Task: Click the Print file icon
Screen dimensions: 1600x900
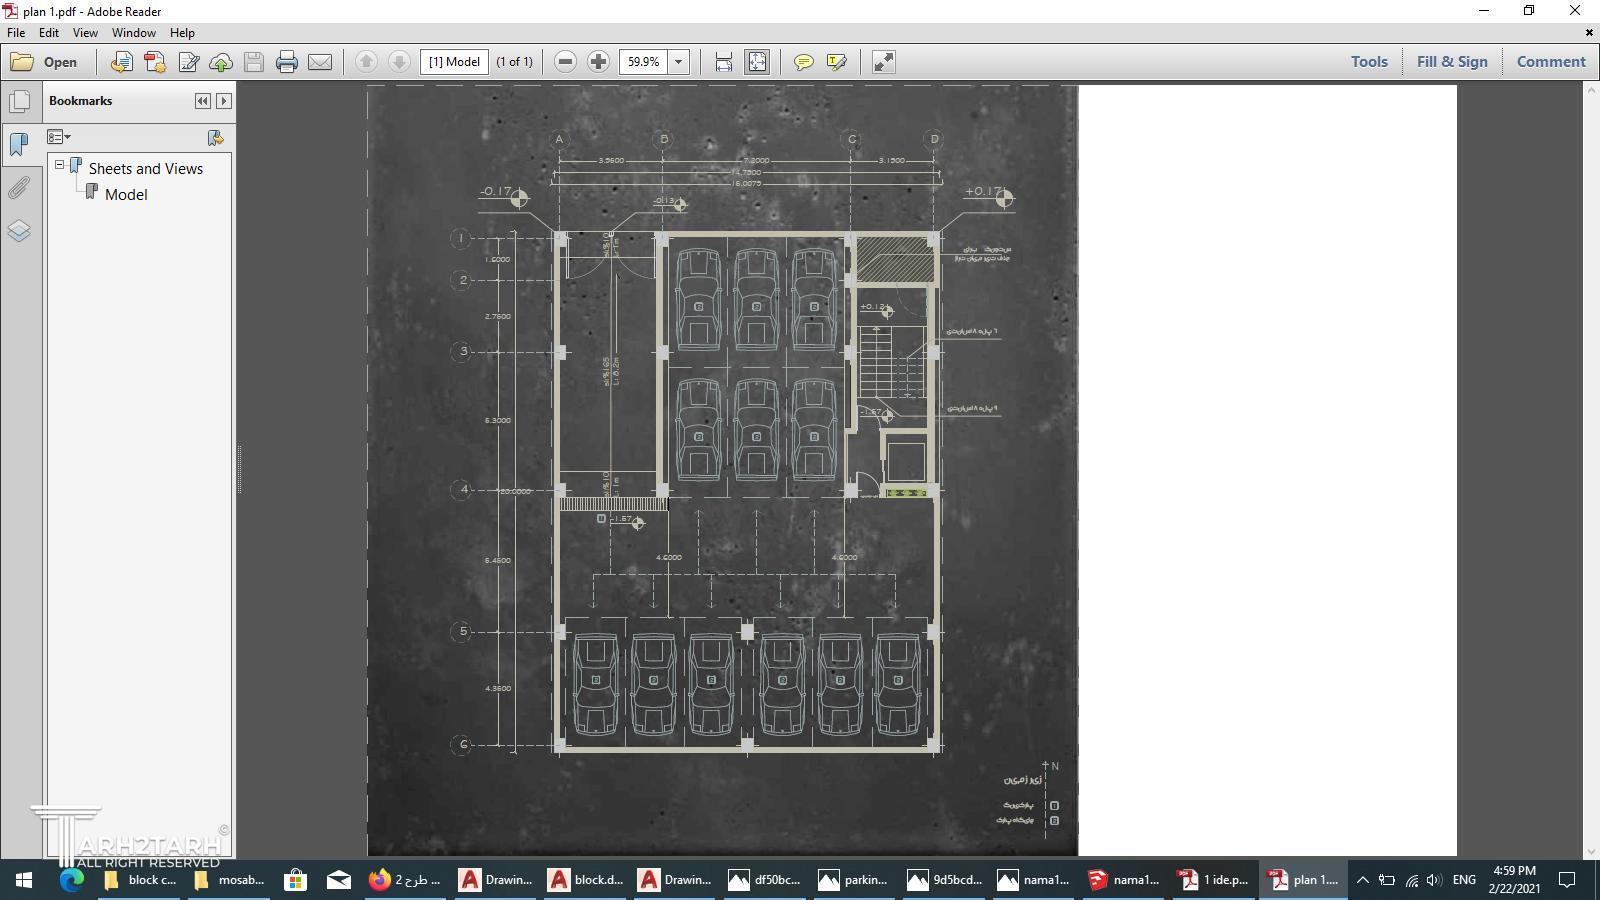Action: (287, 62)
